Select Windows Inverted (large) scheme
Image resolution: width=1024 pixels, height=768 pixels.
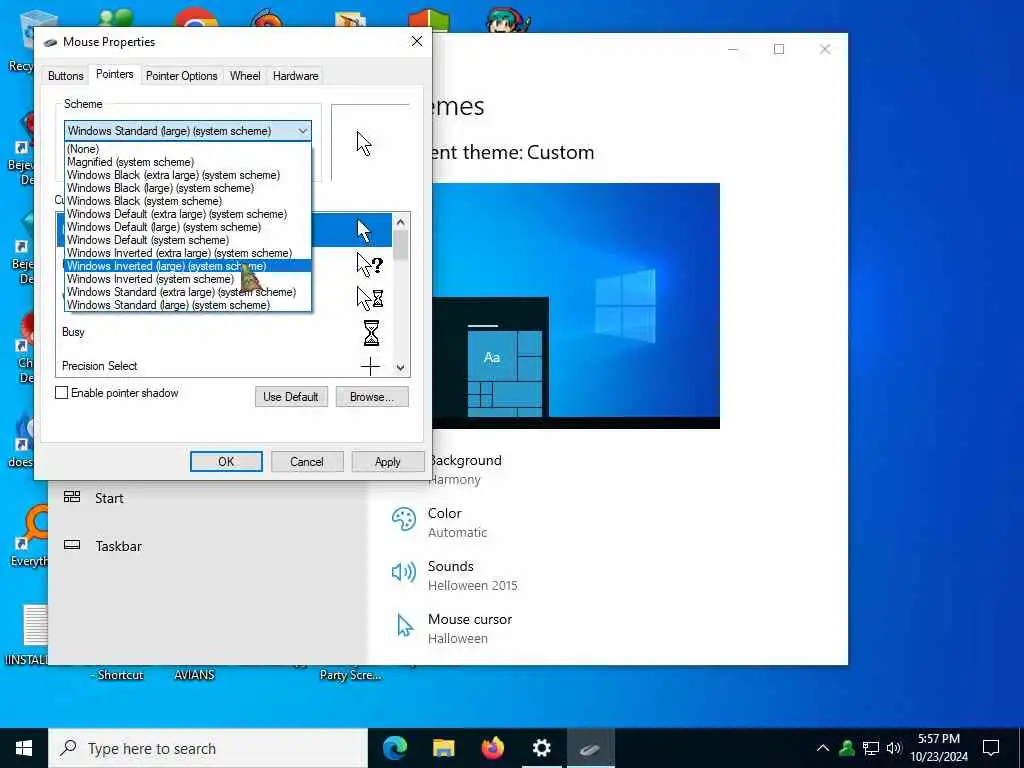tap(188, 266)
